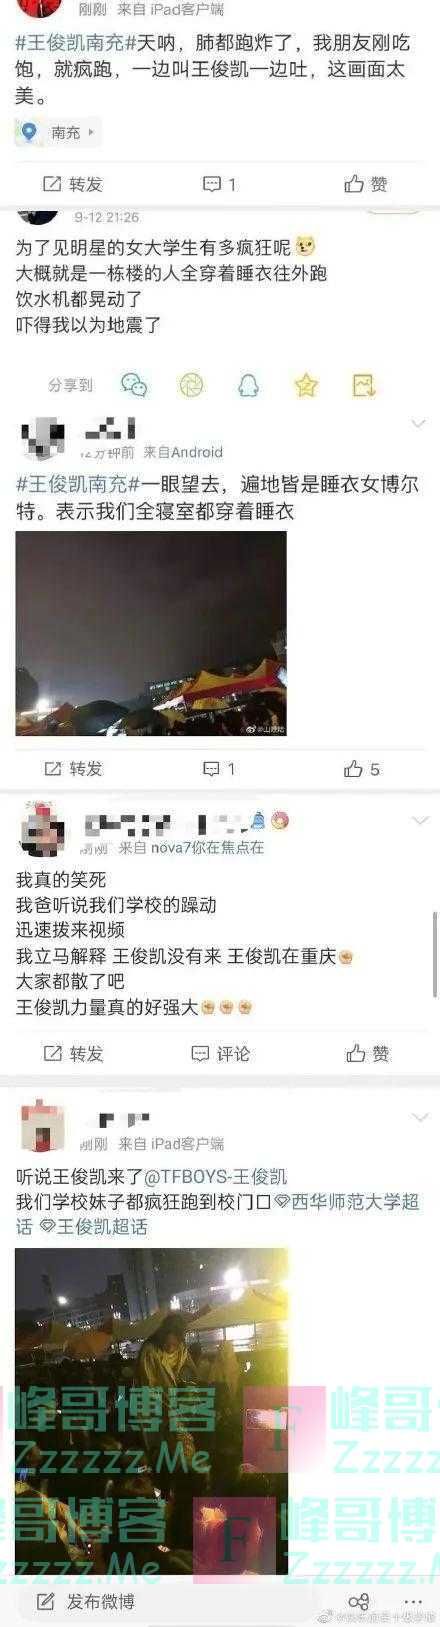
Task: Tap the green save-image share icon
Action: point(364,385)
